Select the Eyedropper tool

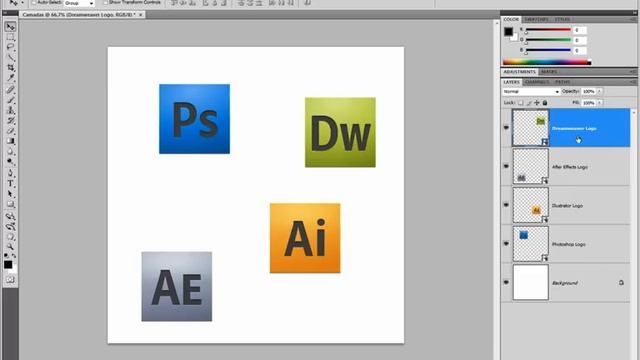tap(10, 78)
